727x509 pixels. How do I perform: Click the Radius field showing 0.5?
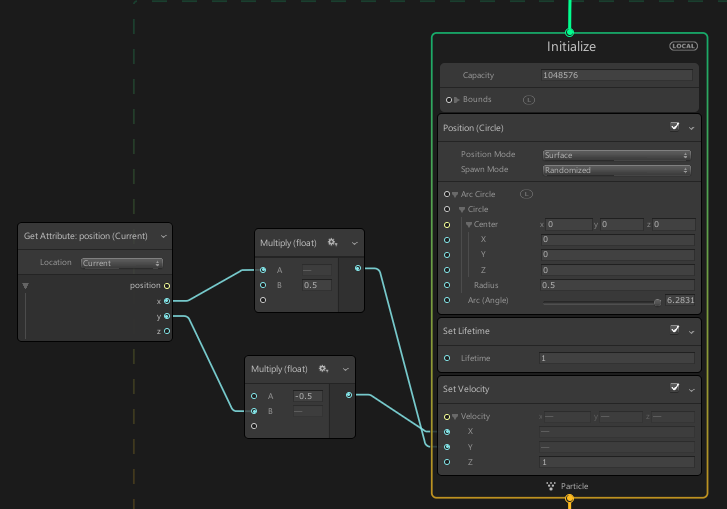point(617,285)
